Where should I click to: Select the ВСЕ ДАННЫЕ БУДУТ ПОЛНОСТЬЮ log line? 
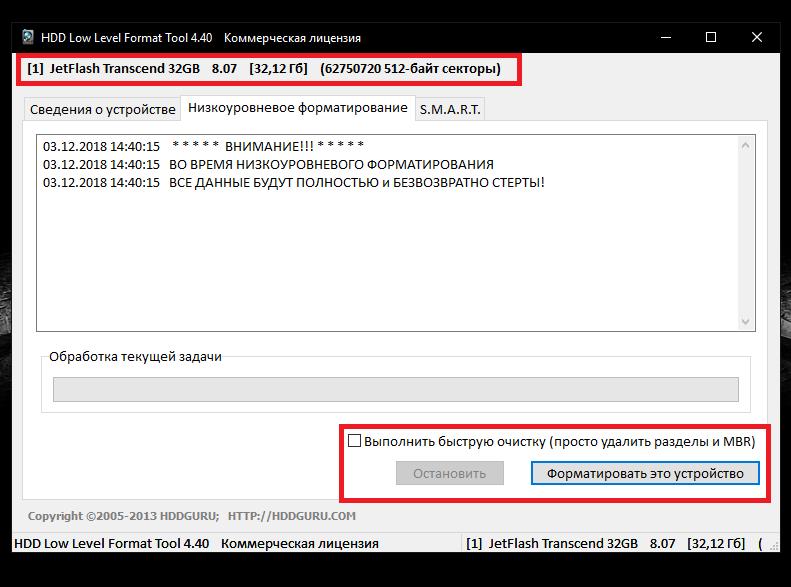pos(294,183)
